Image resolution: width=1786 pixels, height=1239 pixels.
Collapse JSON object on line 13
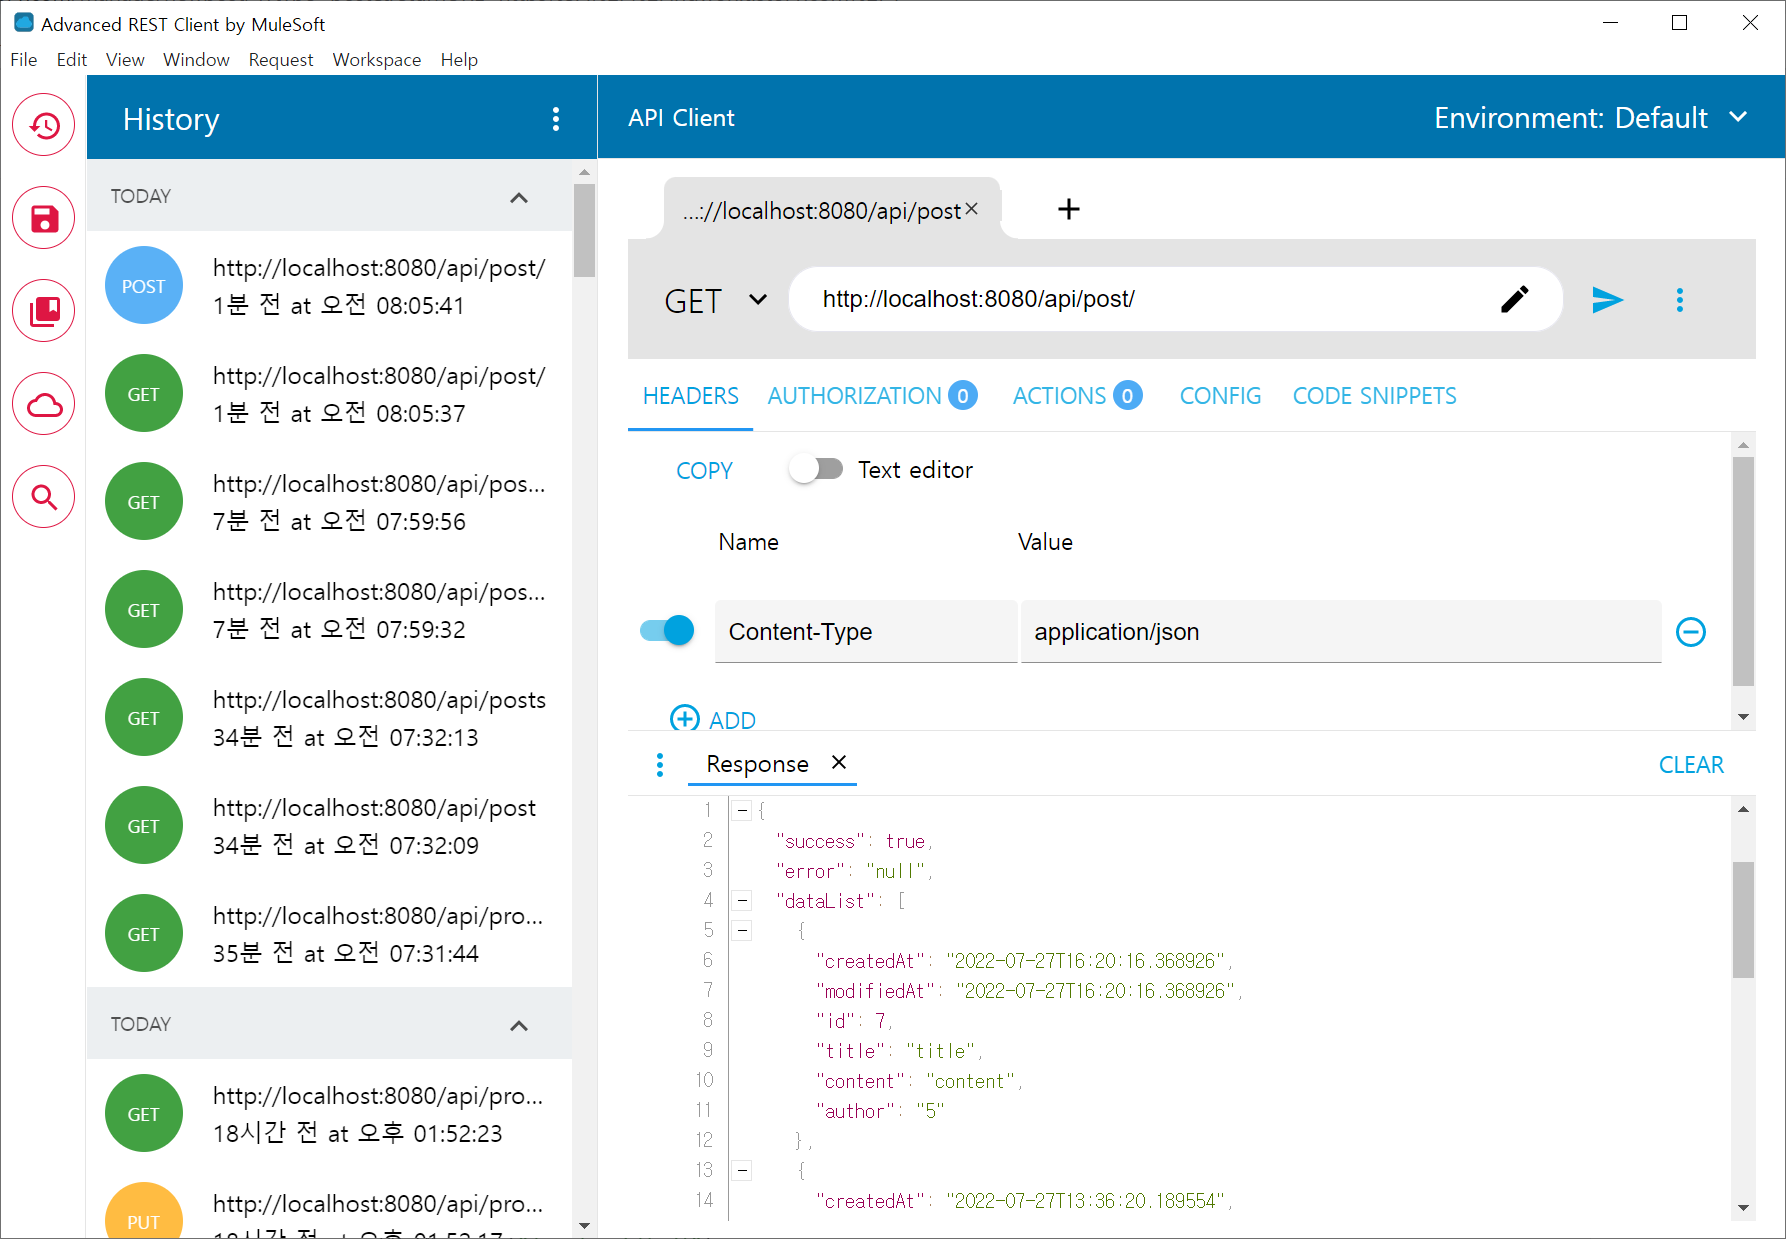pyautogui.click(x=742, y=1170)
